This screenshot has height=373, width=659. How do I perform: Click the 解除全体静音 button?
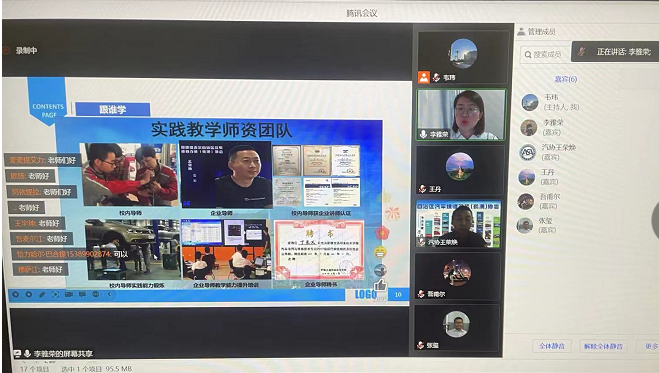(603, 346)
